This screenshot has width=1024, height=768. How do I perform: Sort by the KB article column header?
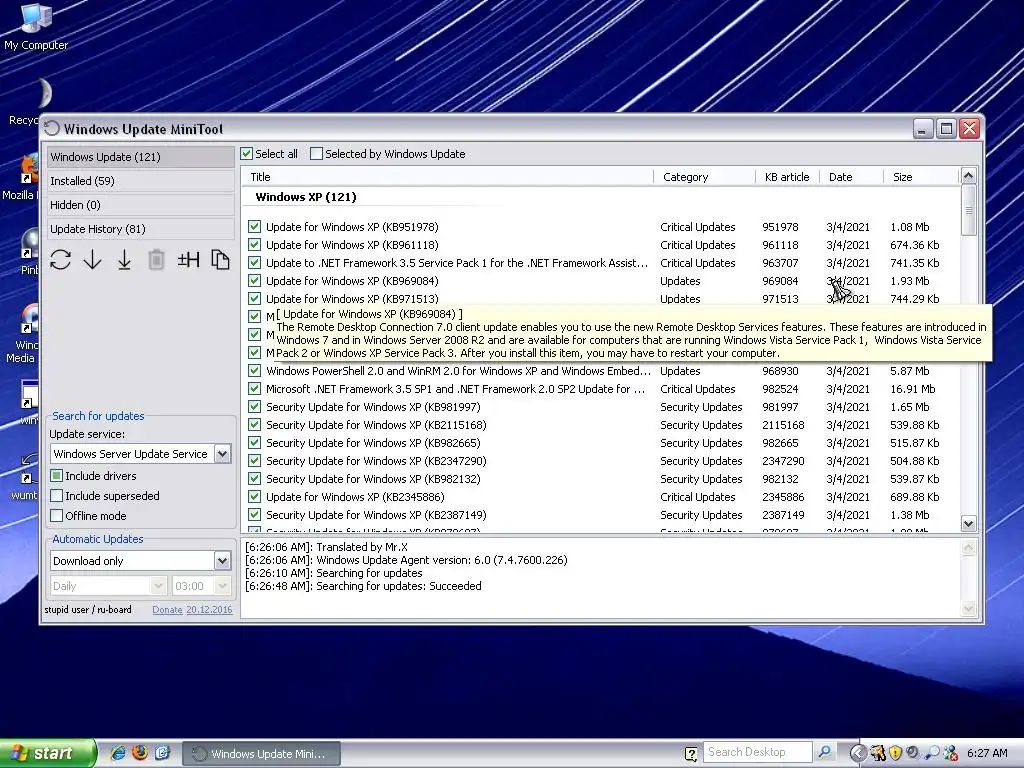point(788,176)
